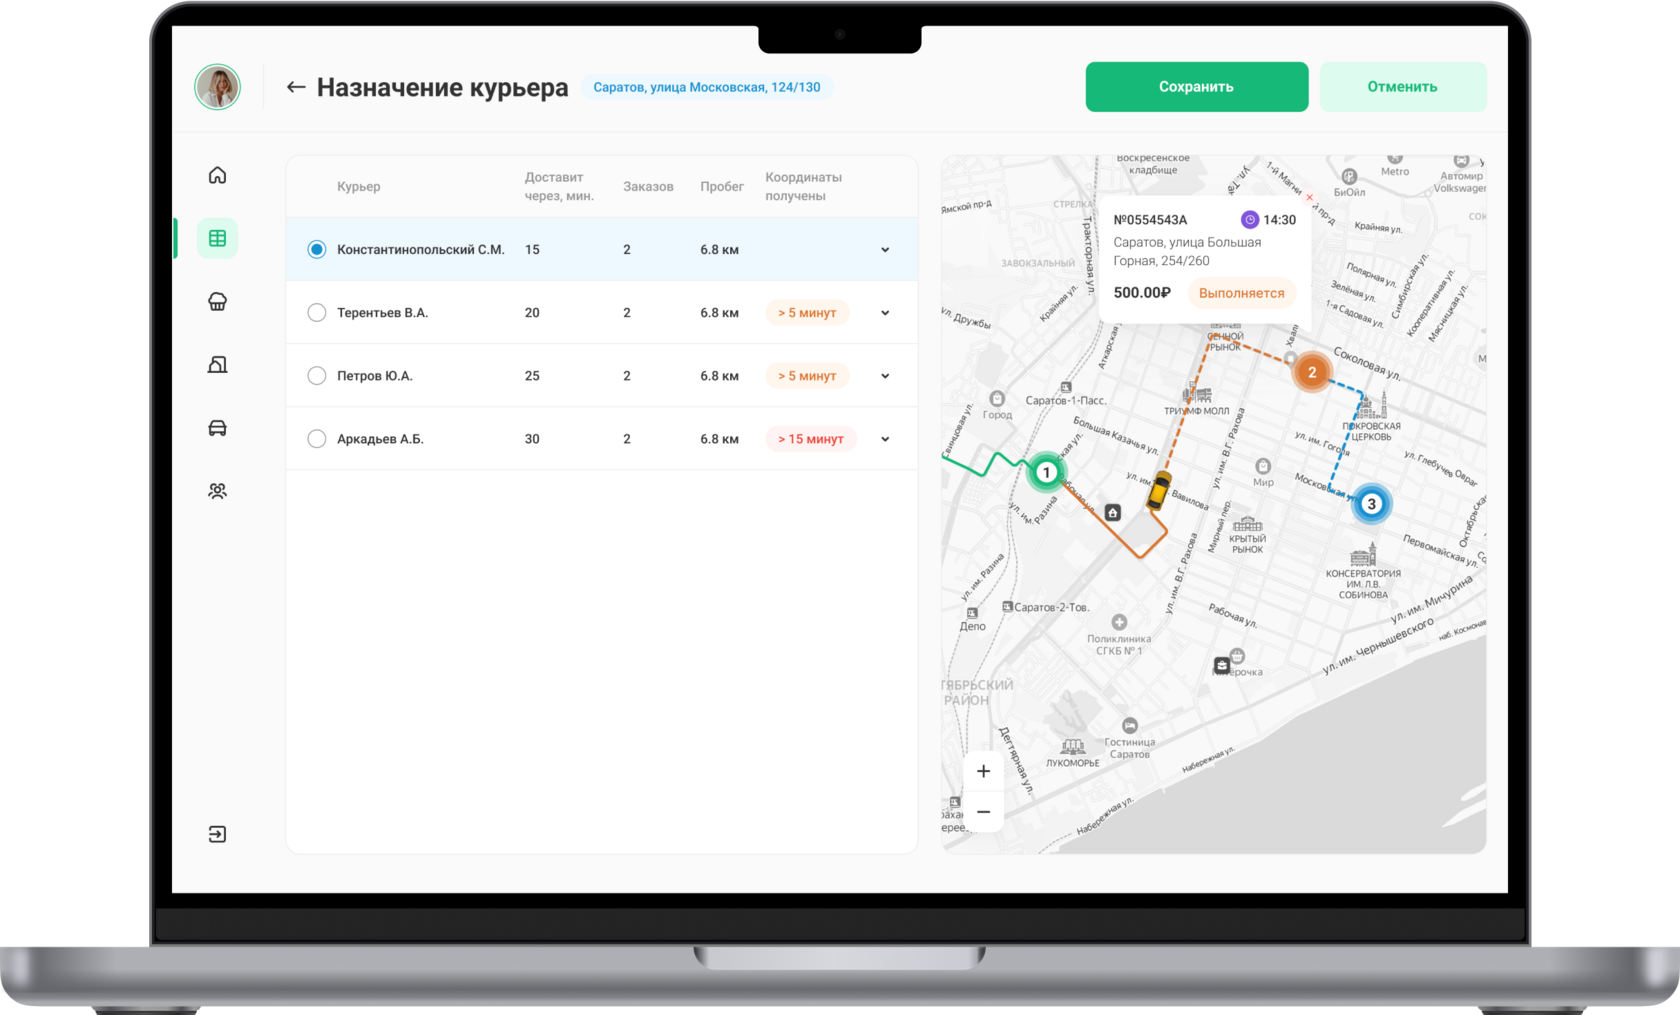Screen dimensions: 1680x1015
Task: Click the > 5 минут badge for Терентьев
Action: (x=807, y=313)
